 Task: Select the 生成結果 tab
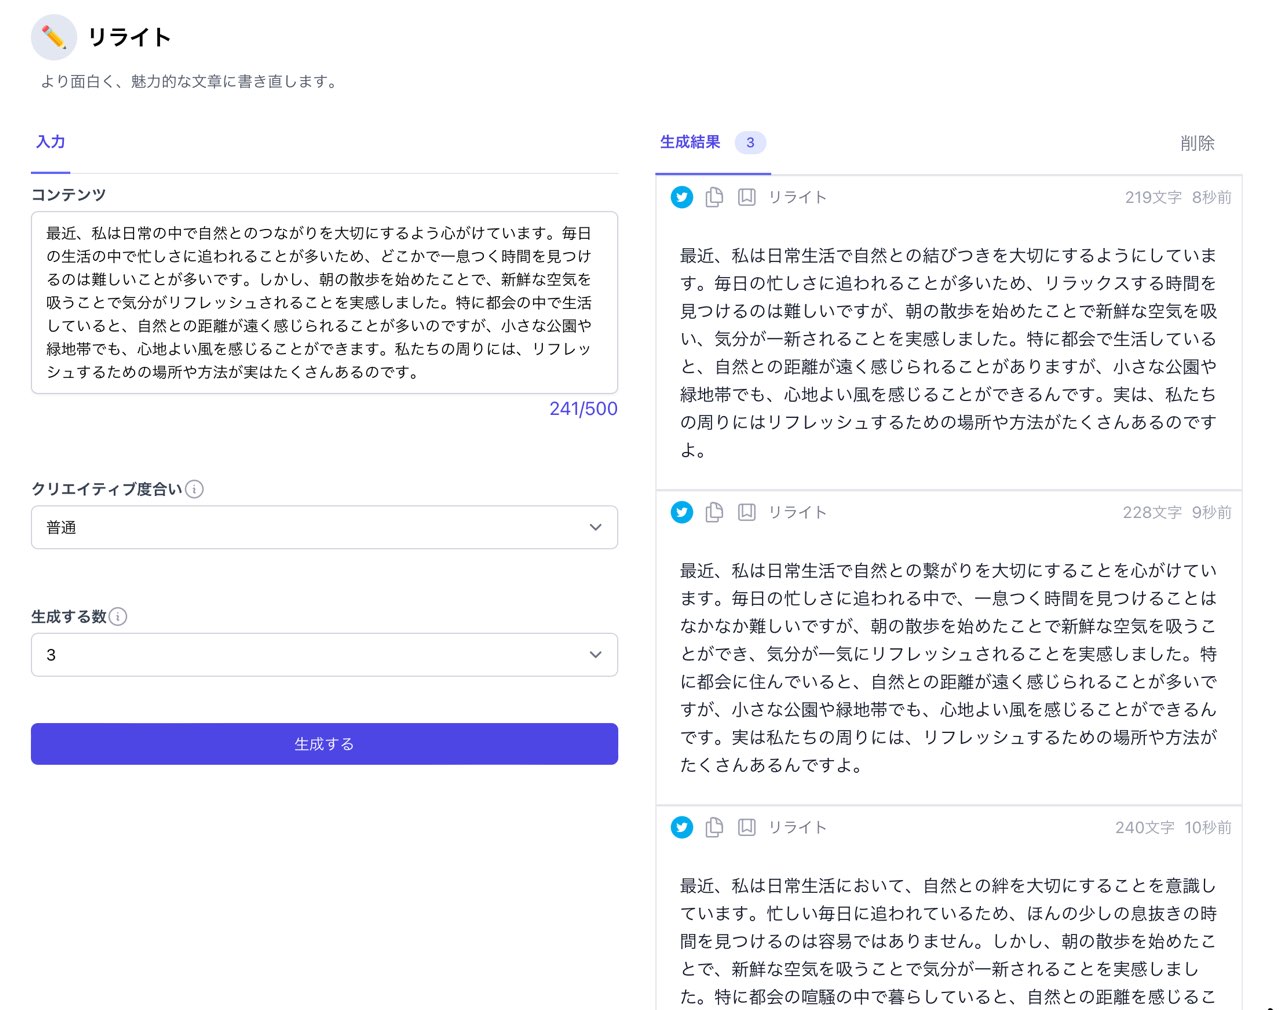[x=690, y=142]
